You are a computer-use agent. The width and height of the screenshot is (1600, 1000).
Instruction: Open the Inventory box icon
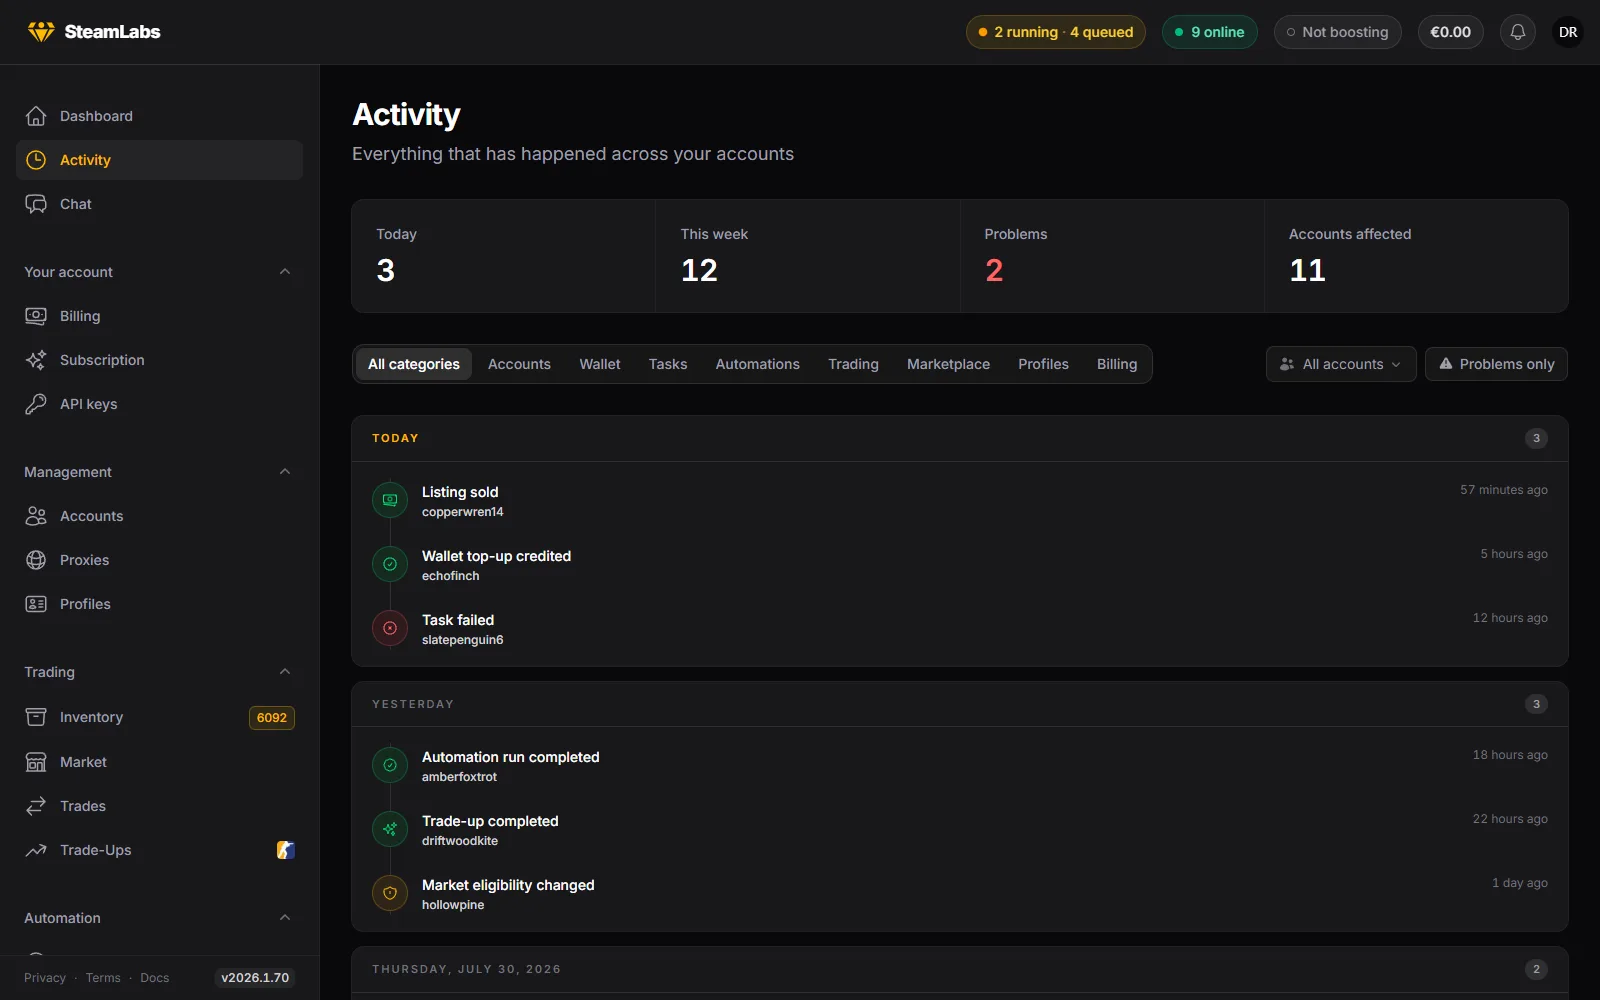click(36, 717)
